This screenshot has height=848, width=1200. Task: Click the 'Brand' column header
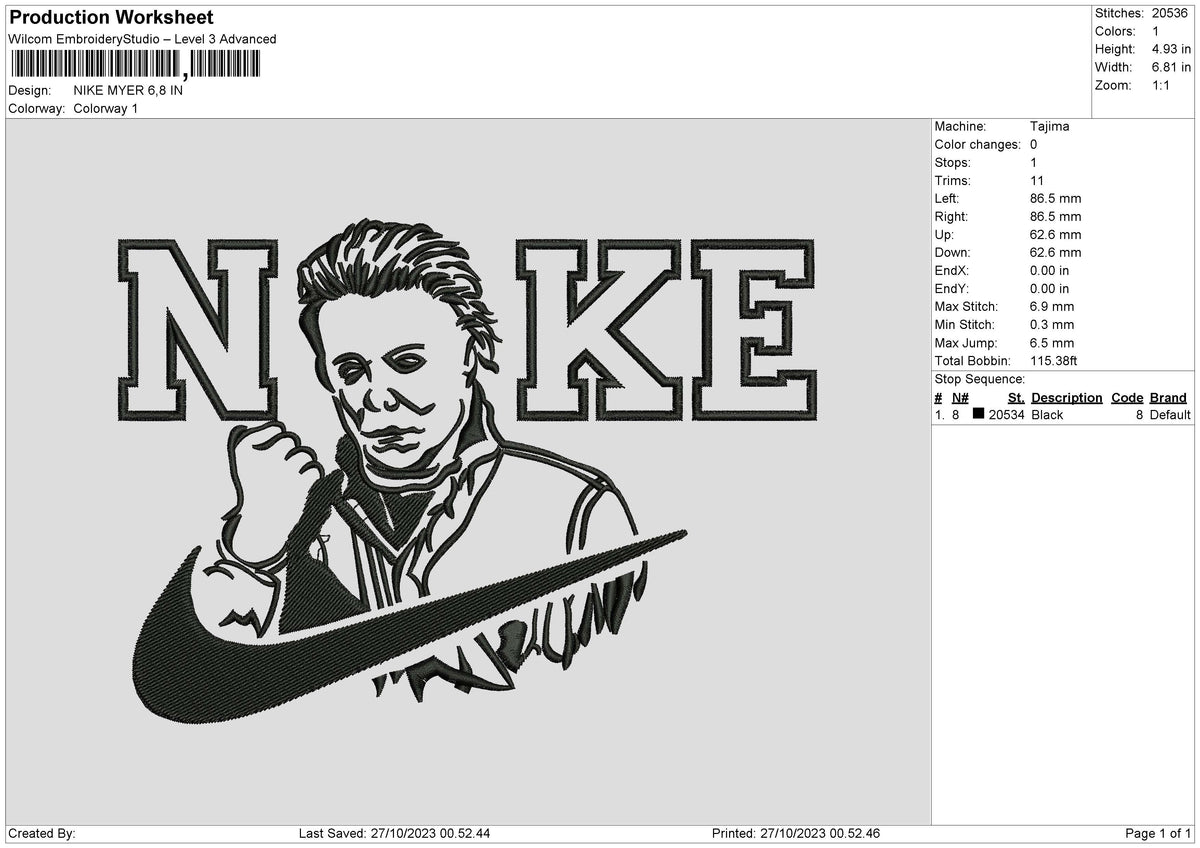1167,398
